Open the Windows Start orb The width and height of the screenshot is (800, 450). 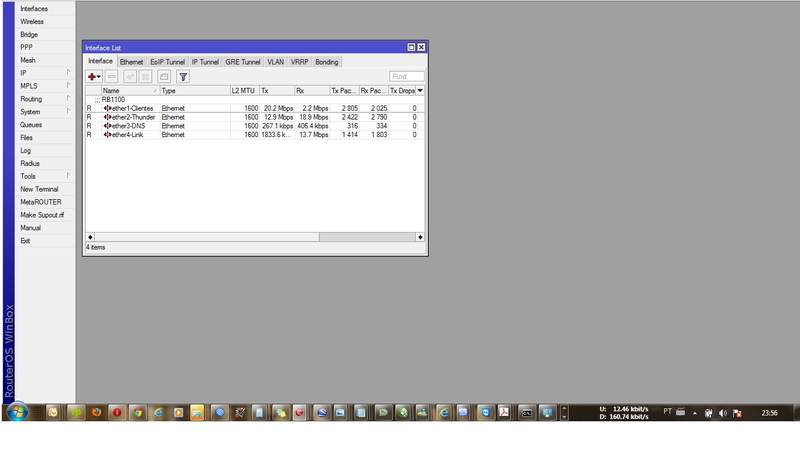pos(17,412)
